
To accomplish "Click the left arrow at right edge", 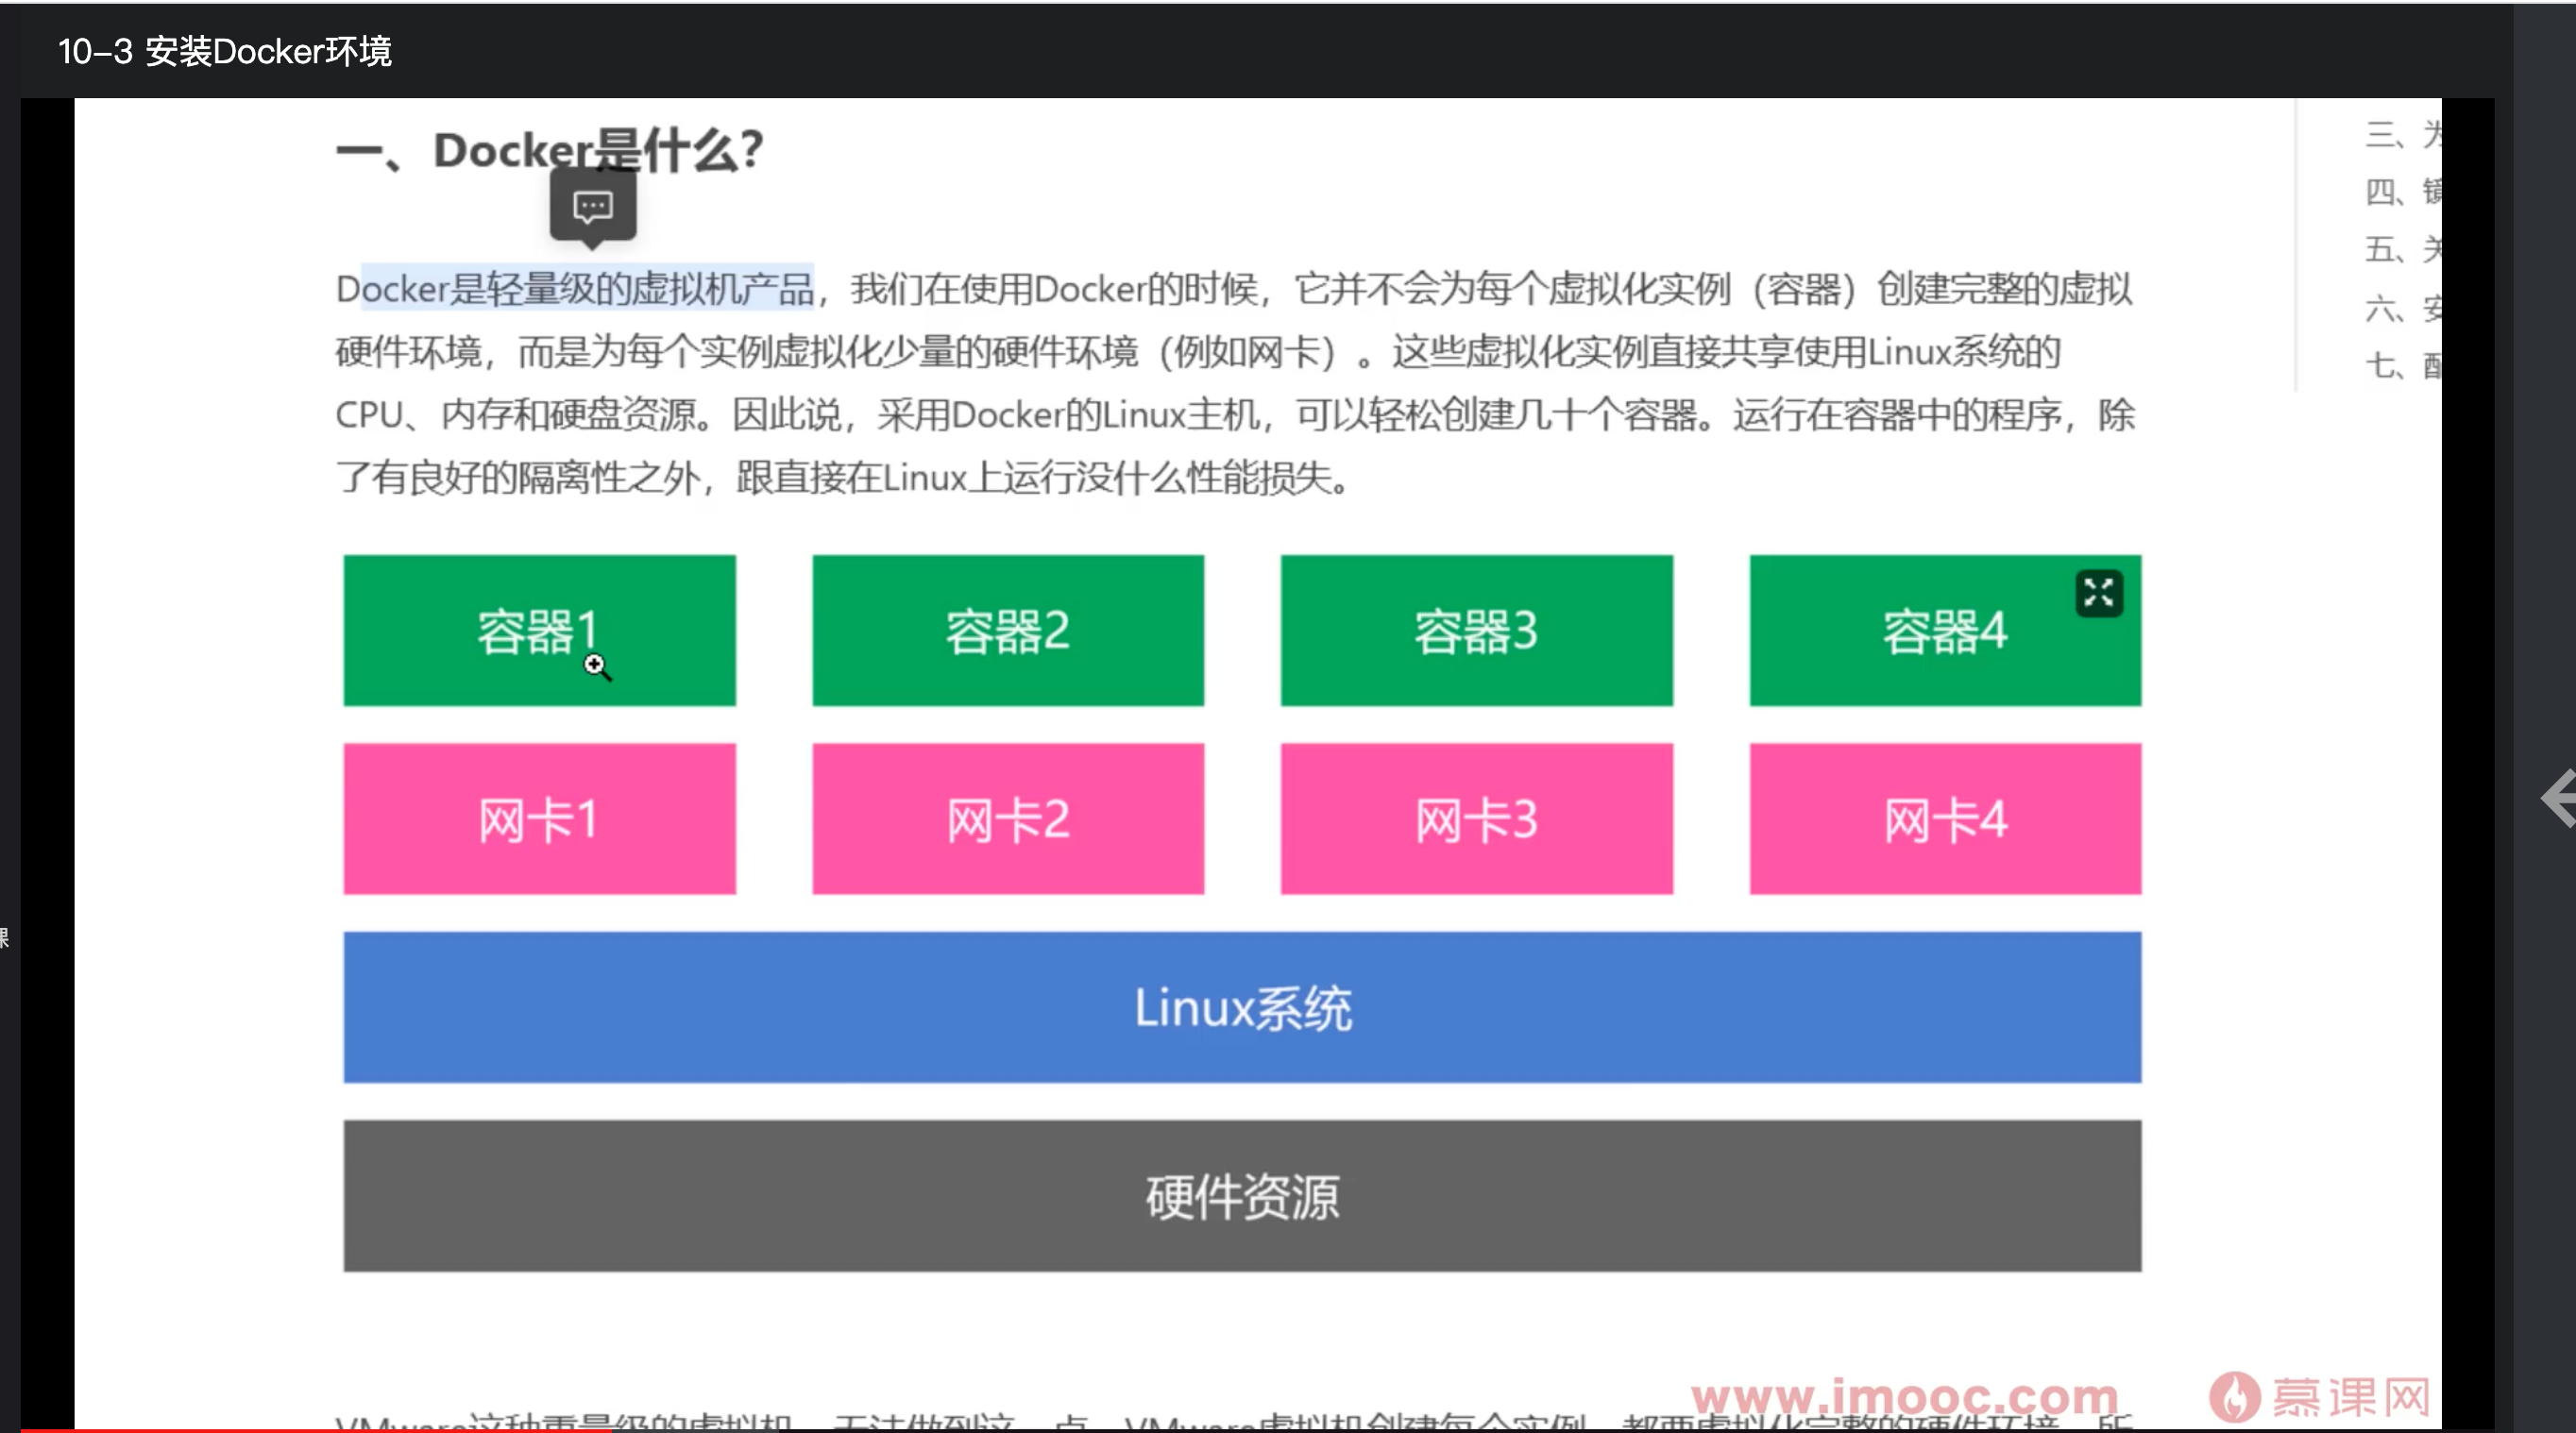I will (2558, 798).
